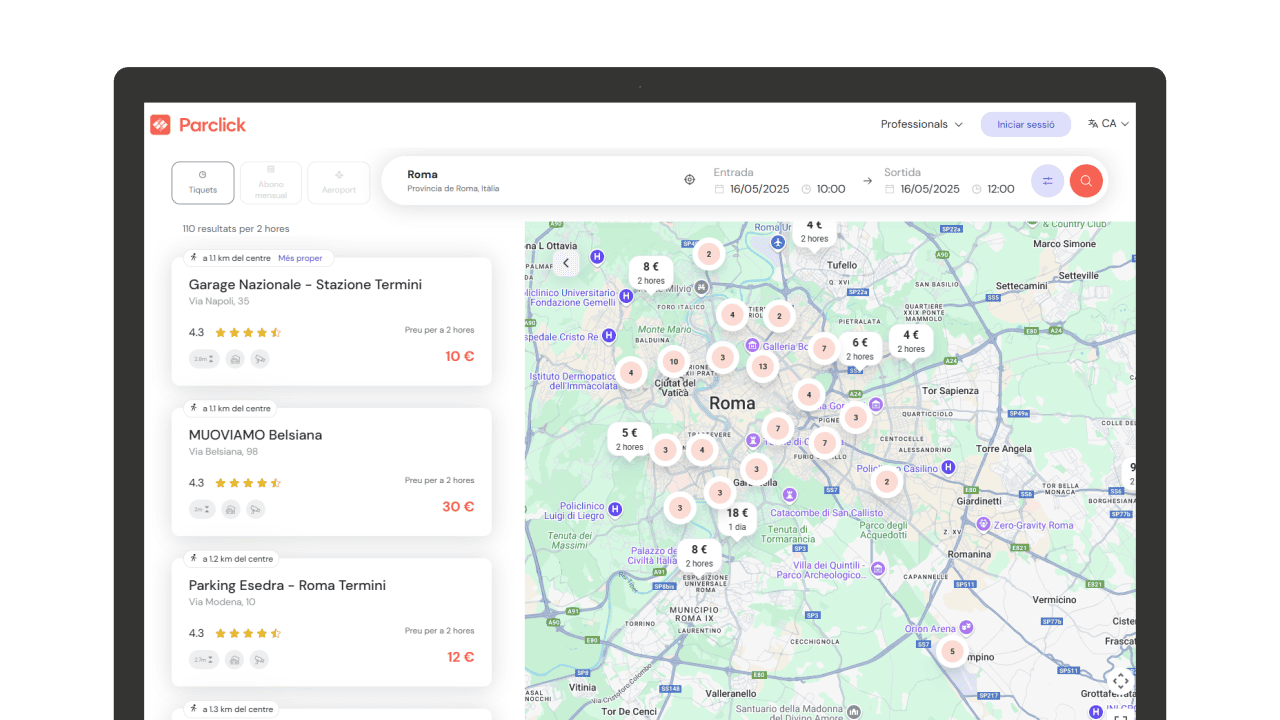The height and width of the screenshot is (720, 1280).
Task: Click the star rating of Garage Nazionale
Action: 248,333
